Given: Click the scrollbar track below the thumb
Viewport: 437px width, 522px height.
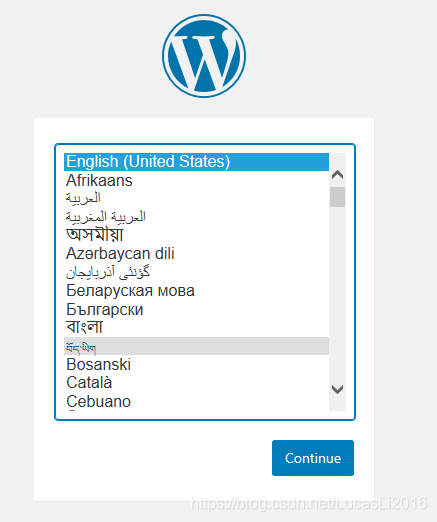Looking at the screenshot, I should pos(337,293).
